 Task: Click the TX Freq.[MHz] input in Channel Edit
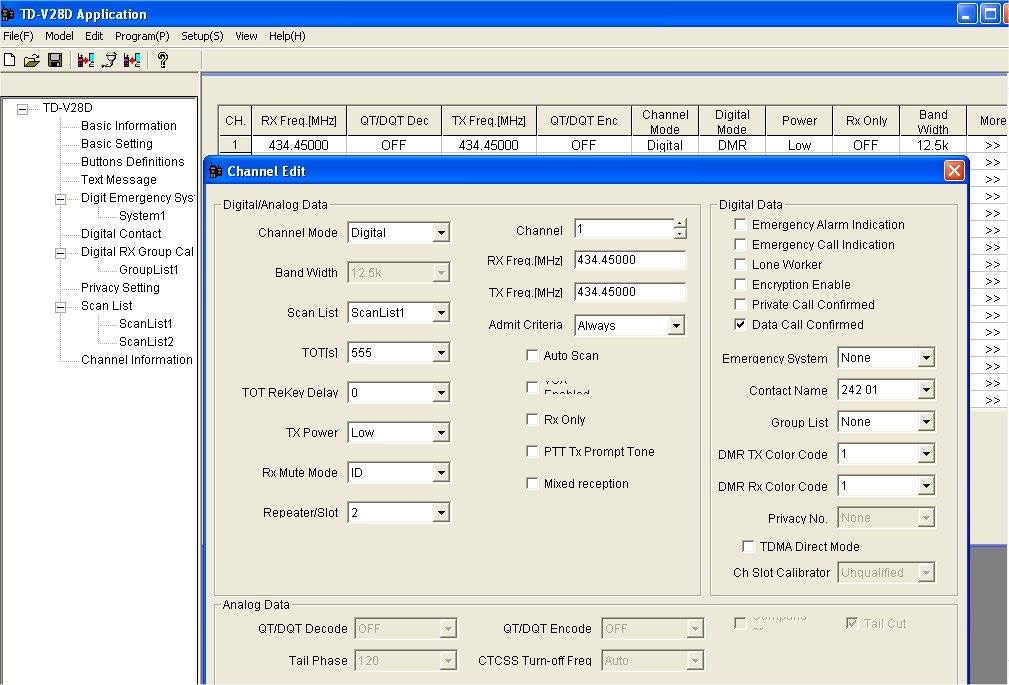tap(630, 292)
